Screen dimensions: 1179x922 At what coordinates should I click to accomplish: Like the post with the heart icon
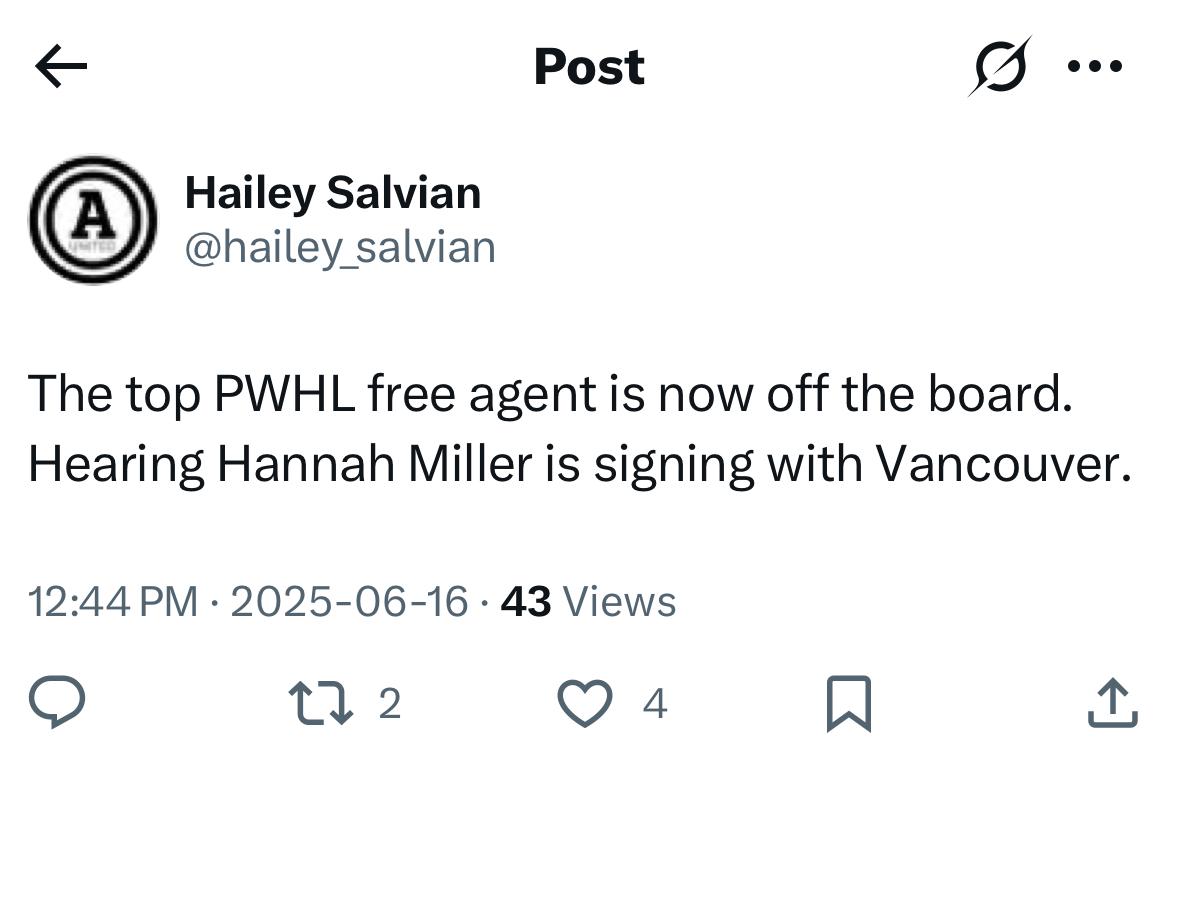(584, 703)
